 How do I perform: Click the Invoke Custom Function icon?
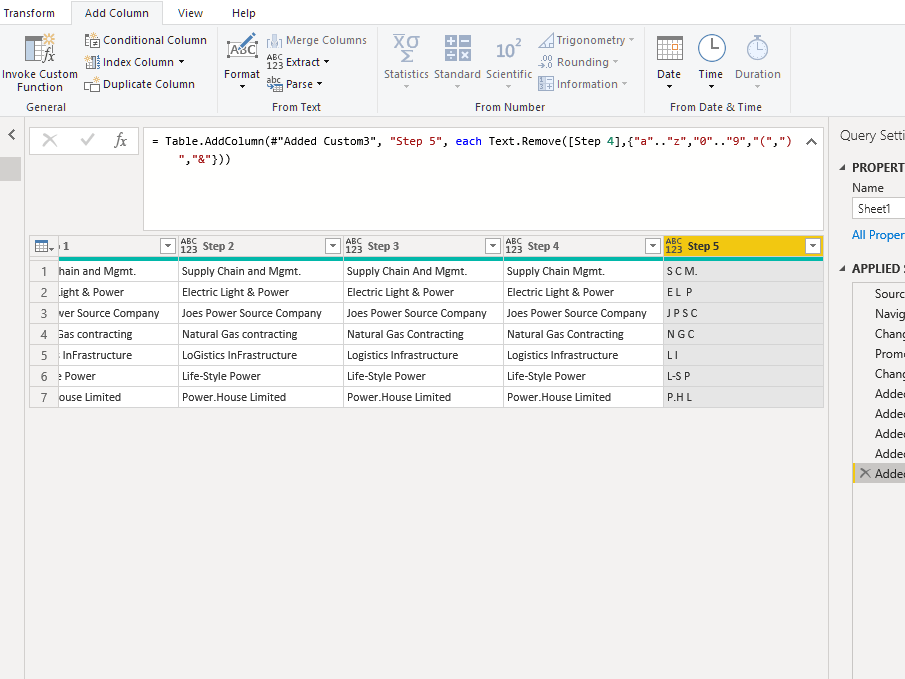40,50
